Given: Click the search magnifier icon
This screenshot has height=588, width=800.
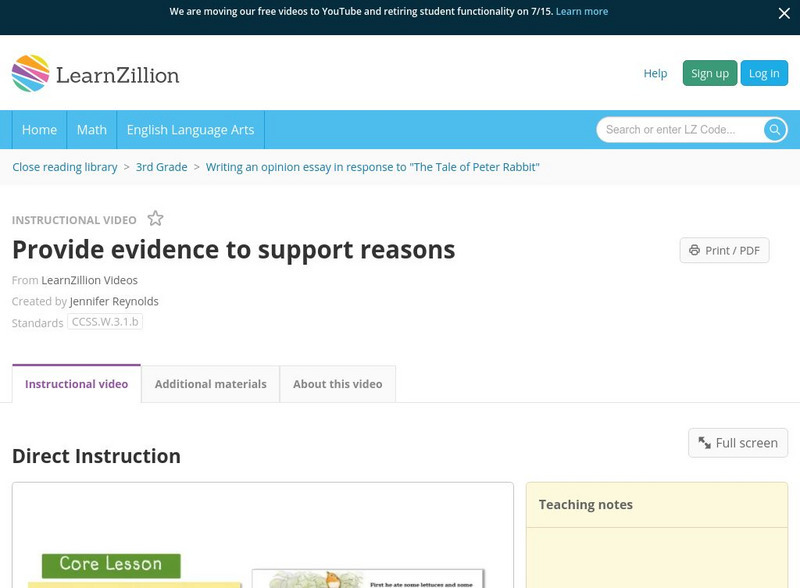Looking at the screenshot, I should [x=775, y=129].
